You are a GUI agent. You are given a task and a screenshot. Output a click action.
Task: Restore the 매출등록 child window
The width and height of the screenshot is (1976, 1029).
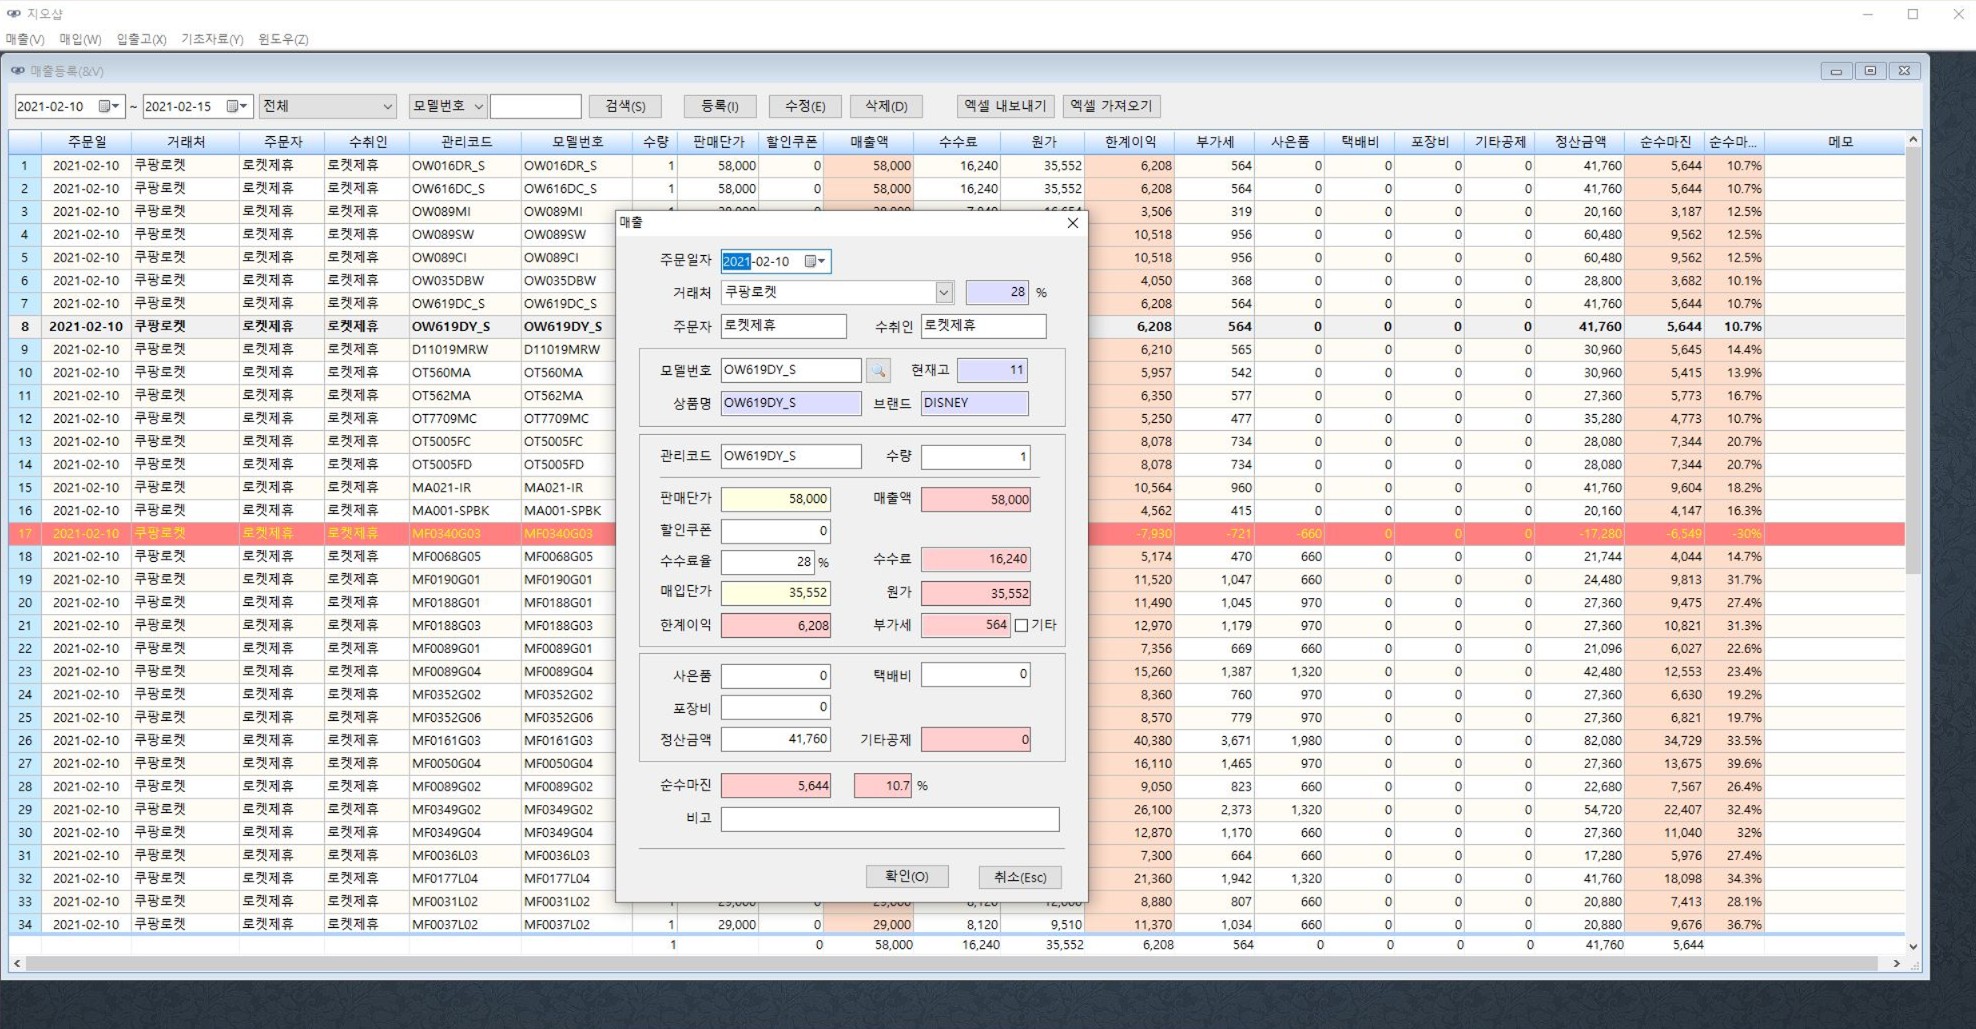(1869, 71)
